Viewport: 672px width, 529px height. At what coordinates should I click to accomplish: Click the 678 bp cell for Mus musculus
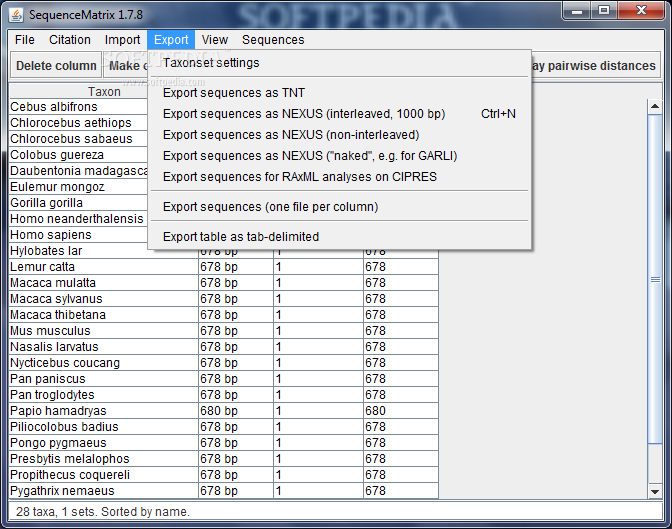236,331
